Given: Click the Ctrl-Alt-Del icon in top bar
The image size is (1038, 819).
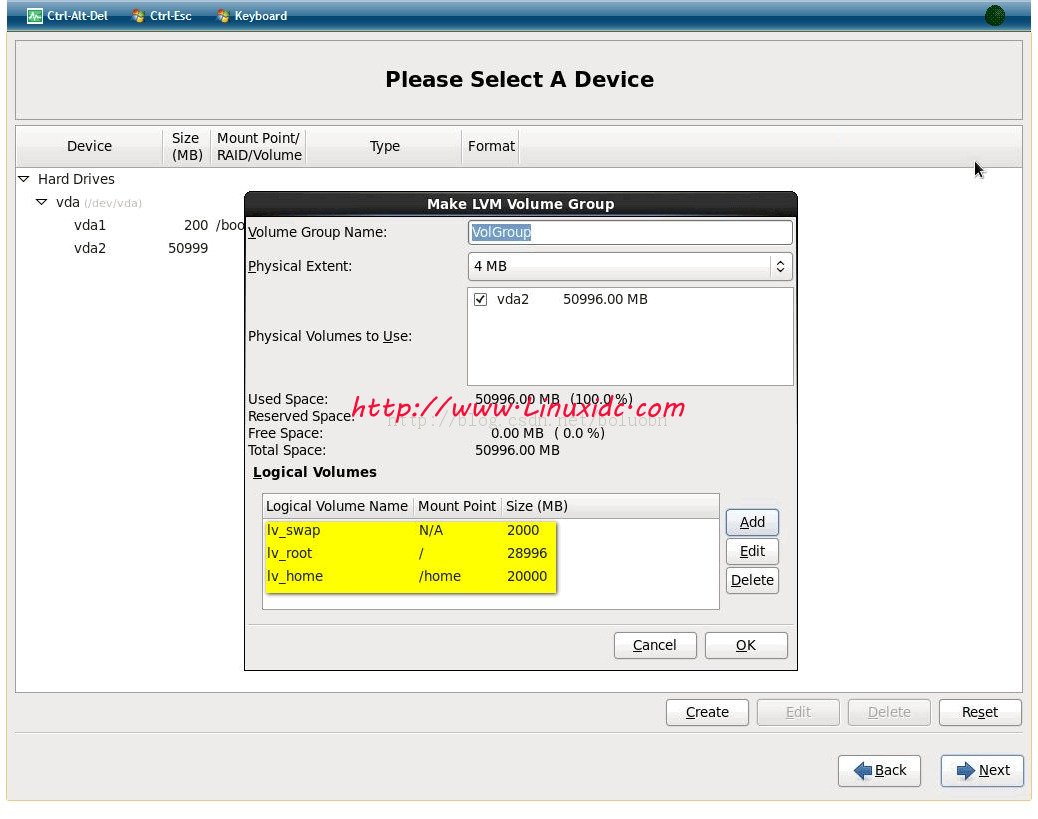Looking at the screenshot, I should (x=35, y=16).
